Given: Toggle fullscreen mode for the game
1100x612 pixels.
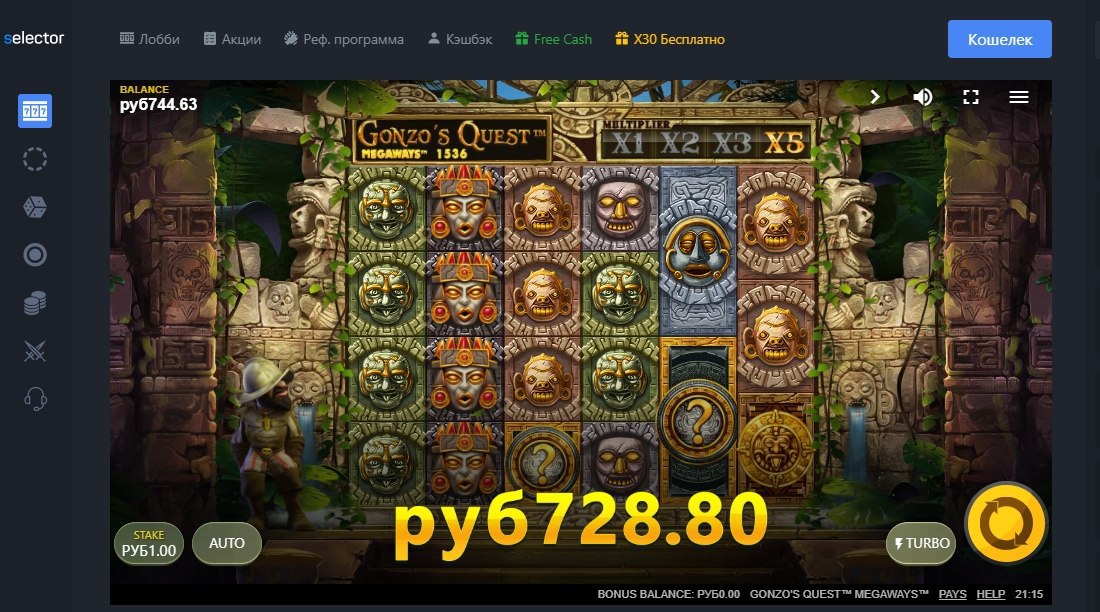Looking at the screenshot, I should coord(971,97).
